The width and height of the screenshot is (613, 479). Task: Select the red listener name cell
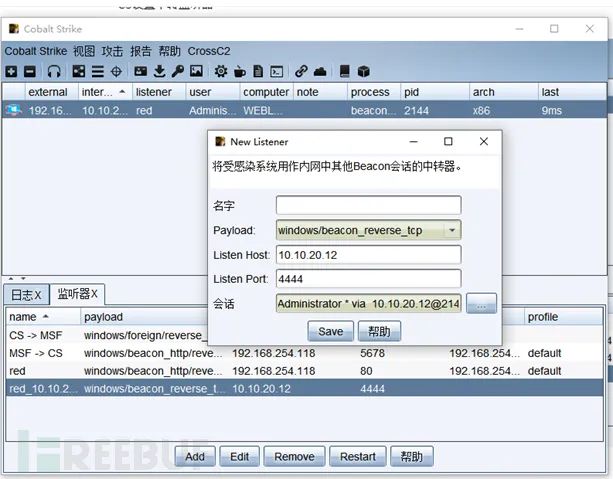click(43, 371)
